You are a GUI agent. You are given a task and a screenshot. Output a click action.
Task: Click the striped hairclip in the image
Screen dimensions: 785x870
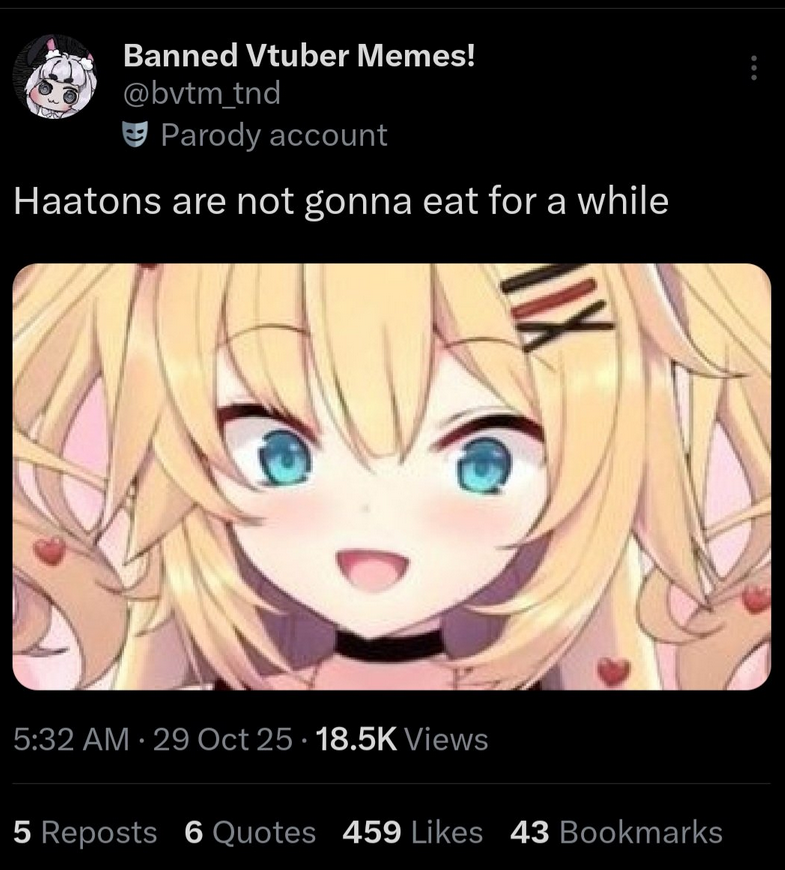coord(556,305)
